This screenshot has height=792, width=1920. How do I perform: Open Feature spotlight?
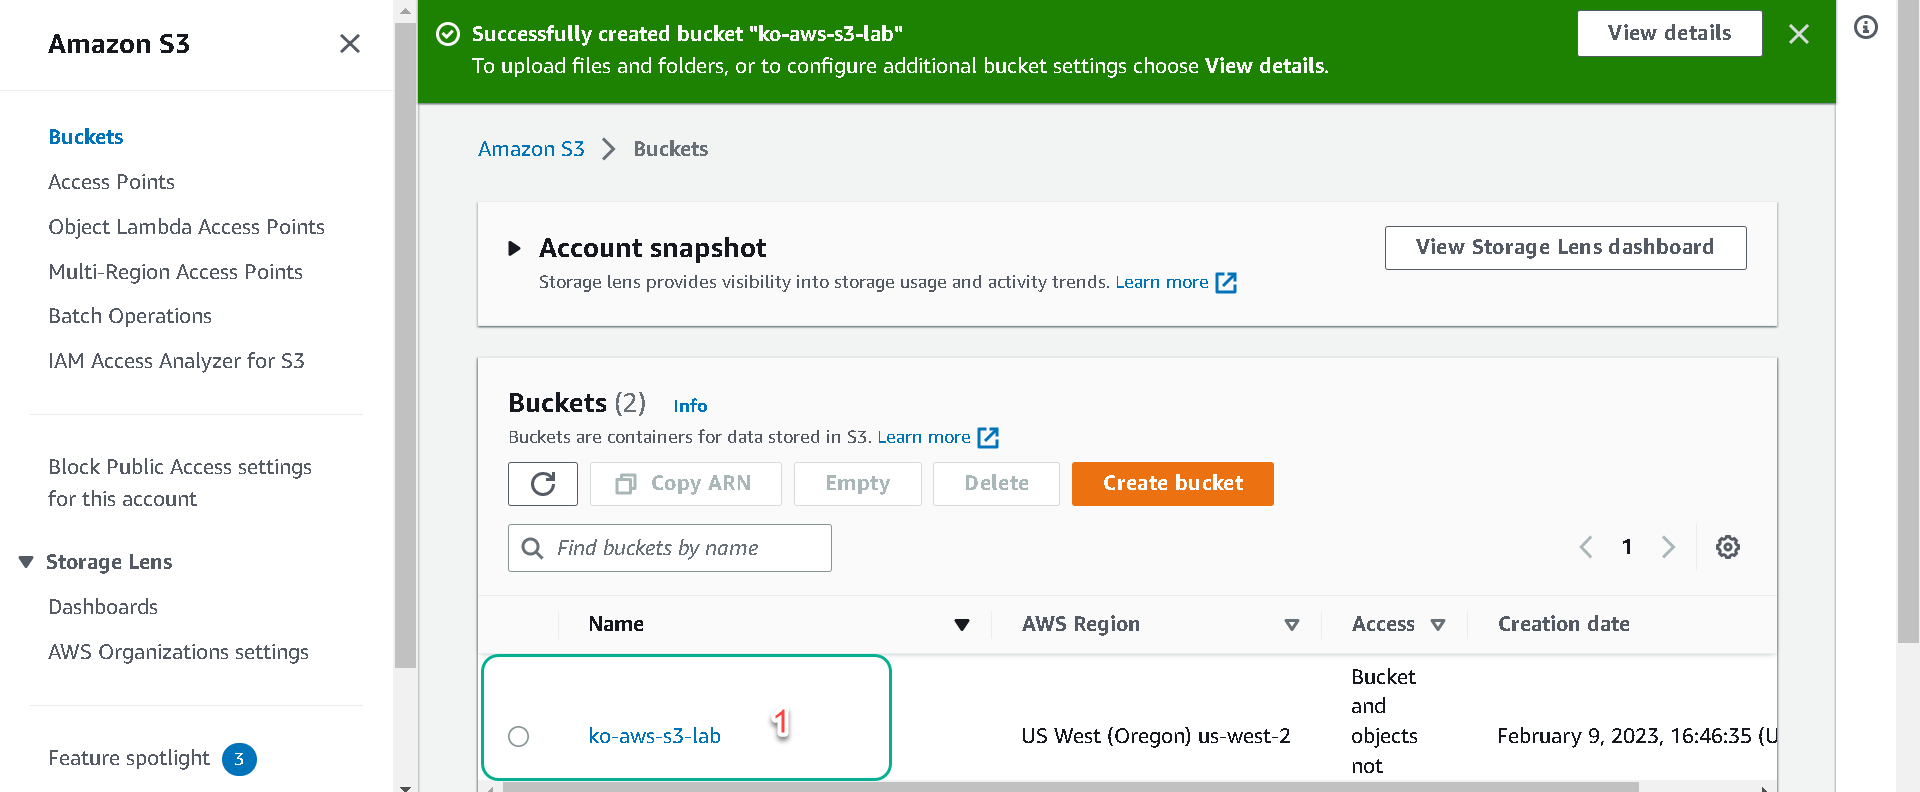point(129,758)
